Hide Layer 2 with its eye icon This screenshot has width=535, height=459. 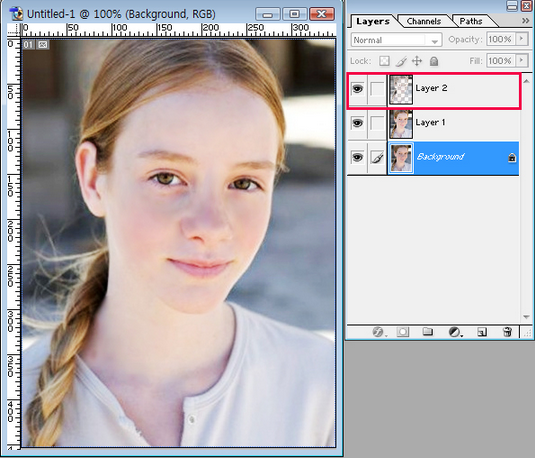coord(357,89)
